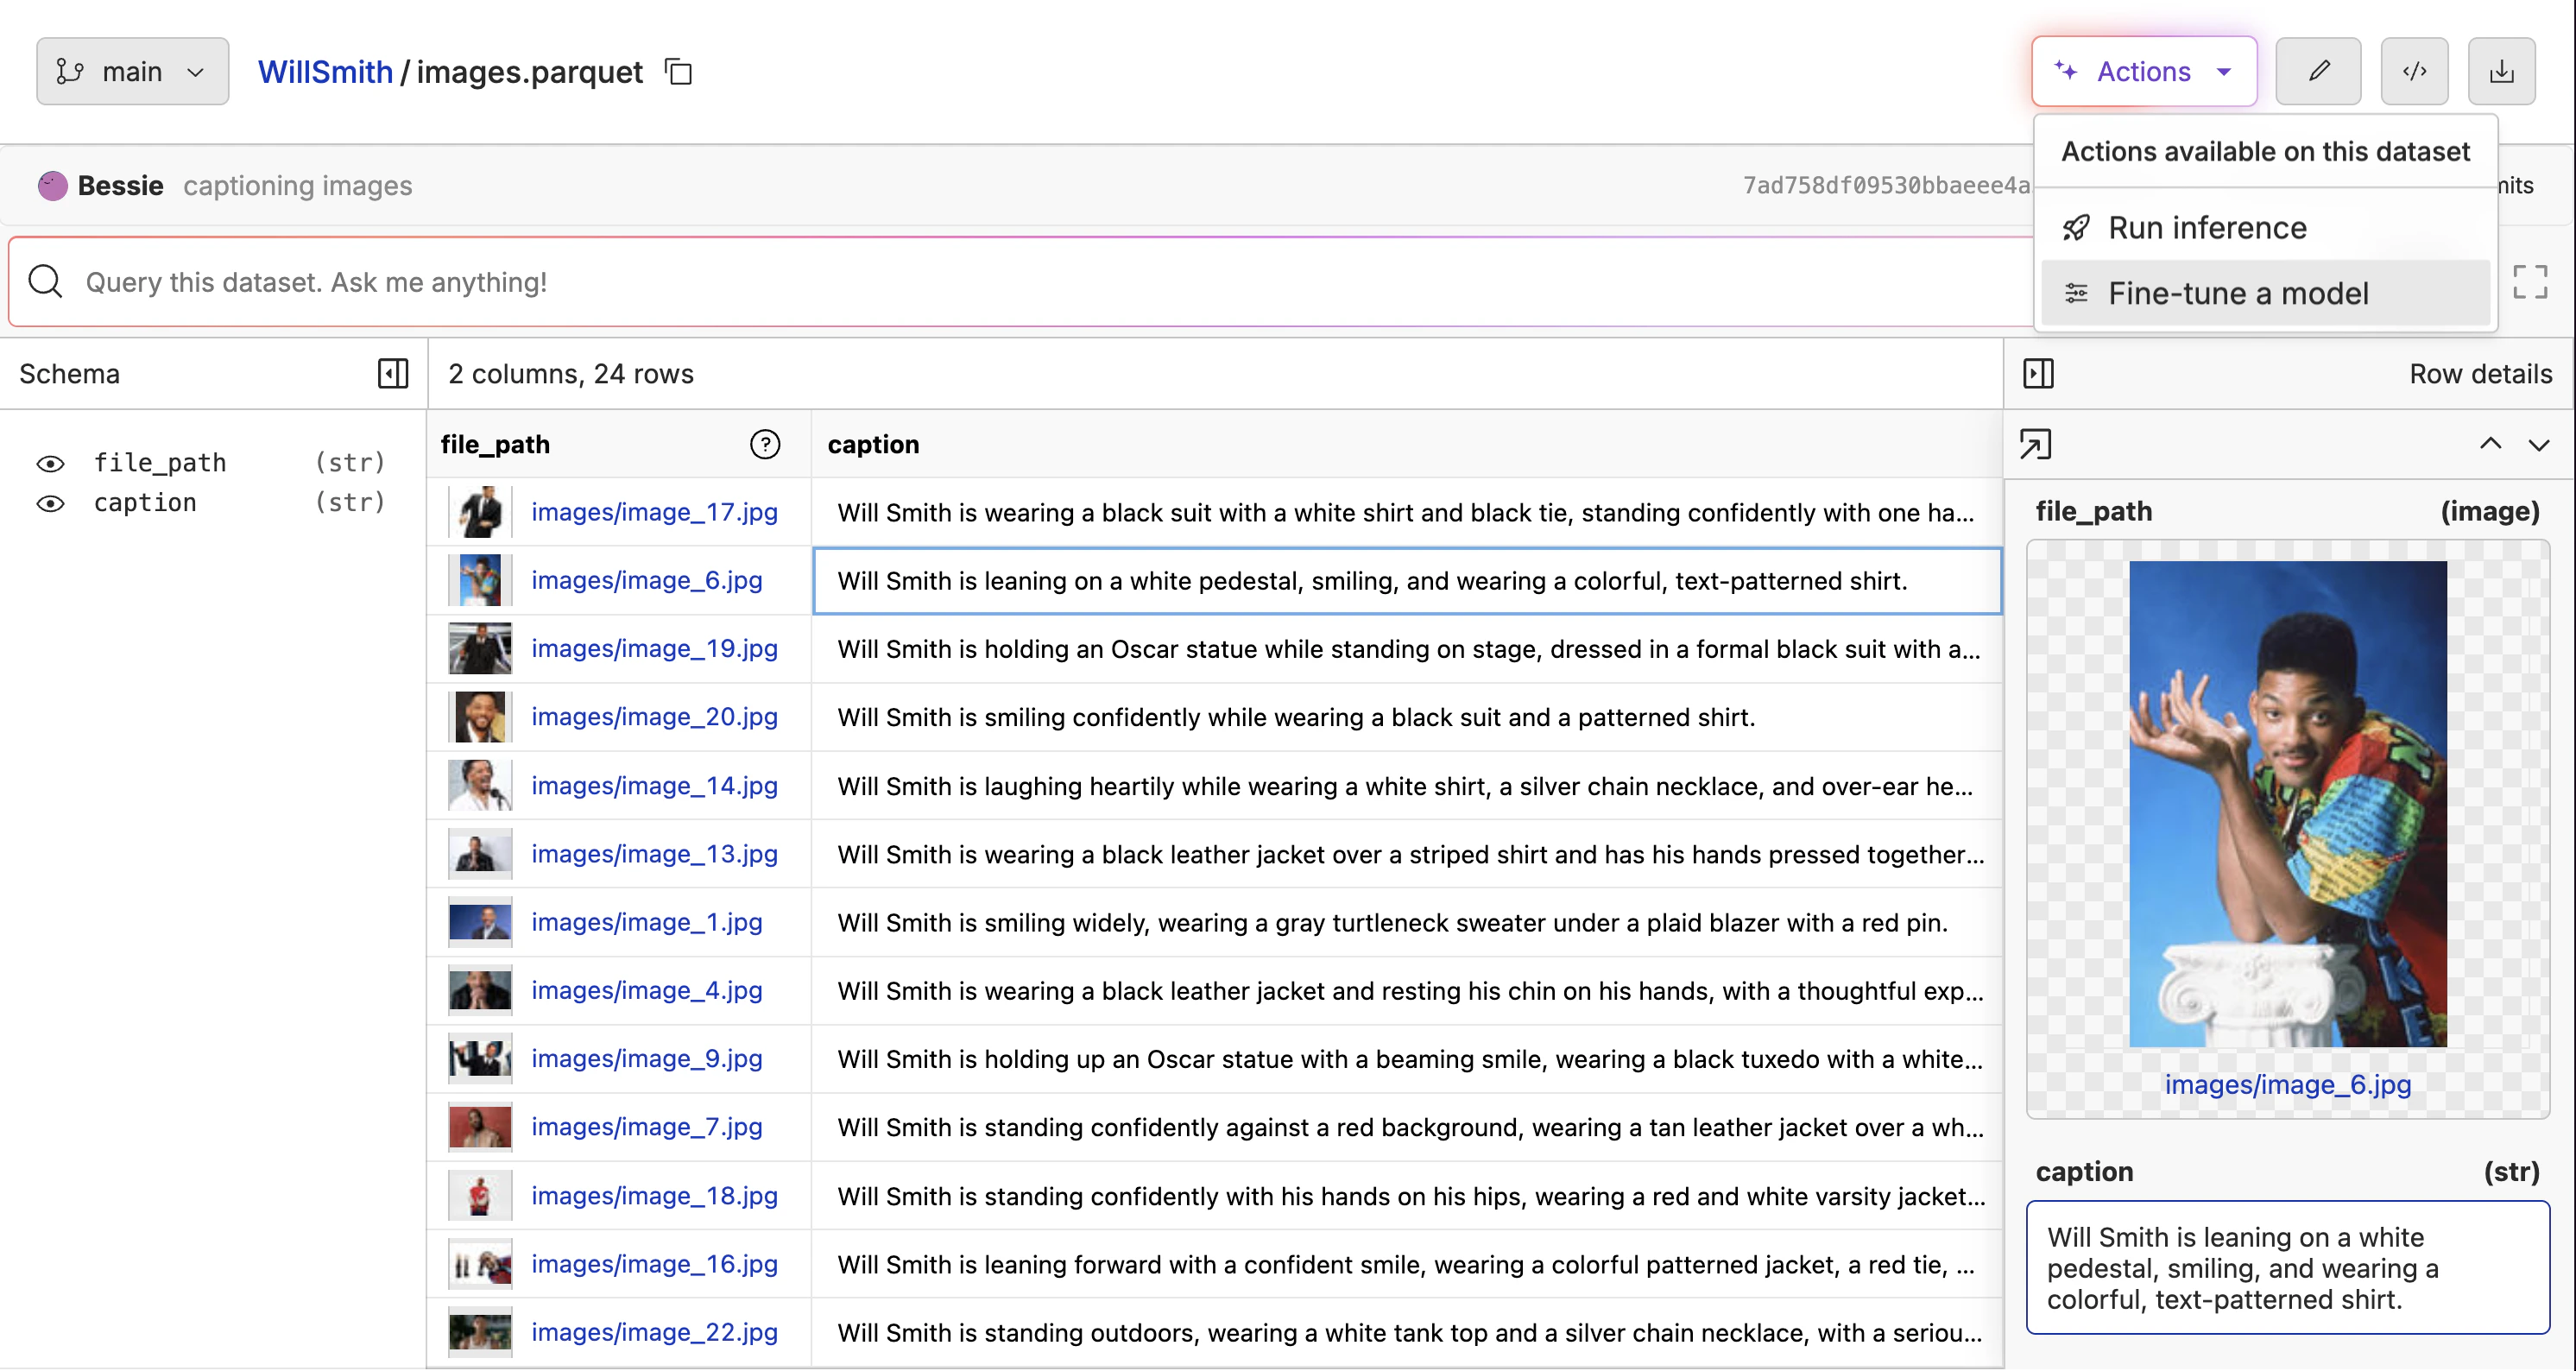Choose Fine-tune a model menu option
The image size is (2576, 1371).
(2238, 294)
